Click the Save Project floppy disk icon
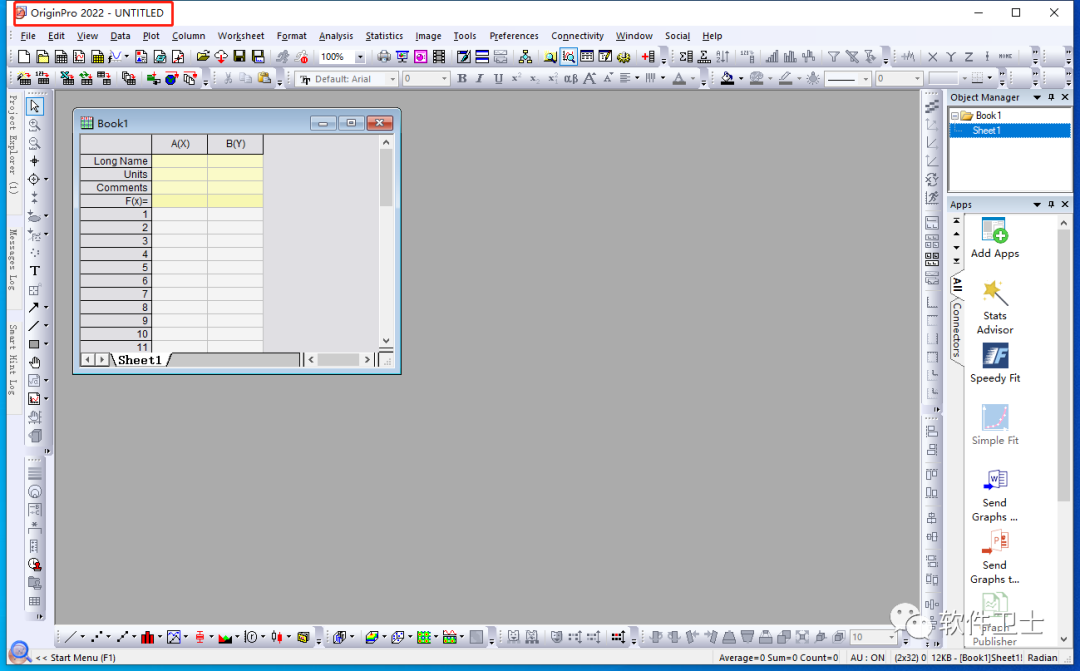 click(239, 56)
